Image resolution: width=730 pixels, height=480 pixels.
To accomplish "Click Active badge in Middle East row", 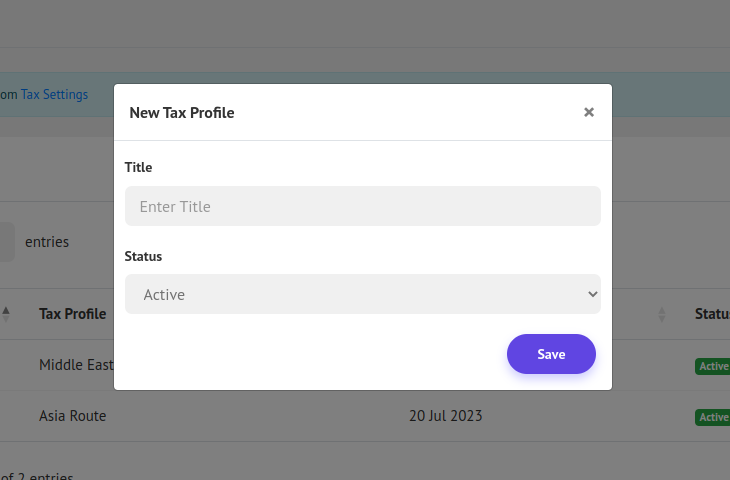I will click(x=713, y=366).
